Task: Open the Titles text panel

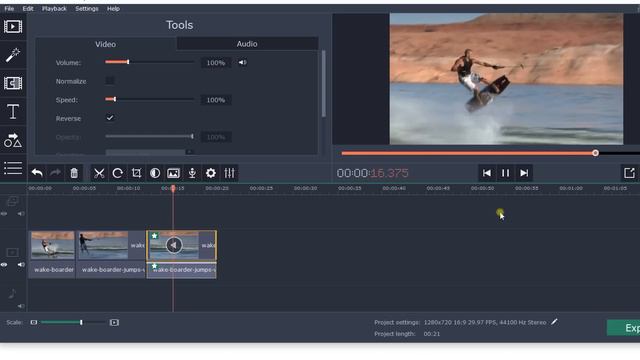Action: 13,111
